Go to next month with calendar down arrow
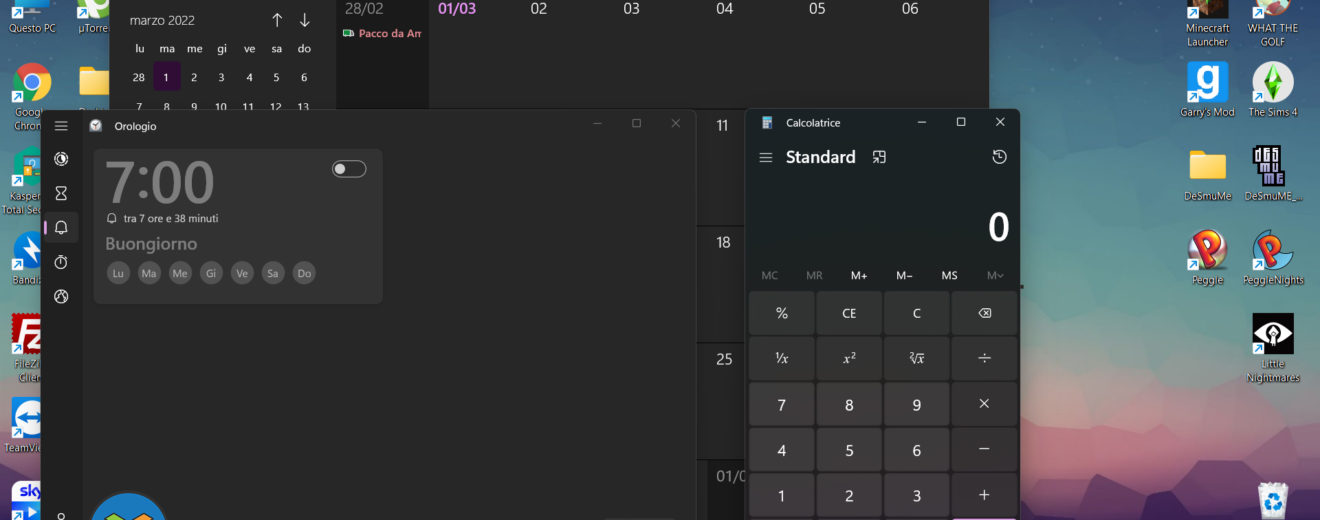The height and width of the screenshot is (520, 1320). (x=305, y=20)
